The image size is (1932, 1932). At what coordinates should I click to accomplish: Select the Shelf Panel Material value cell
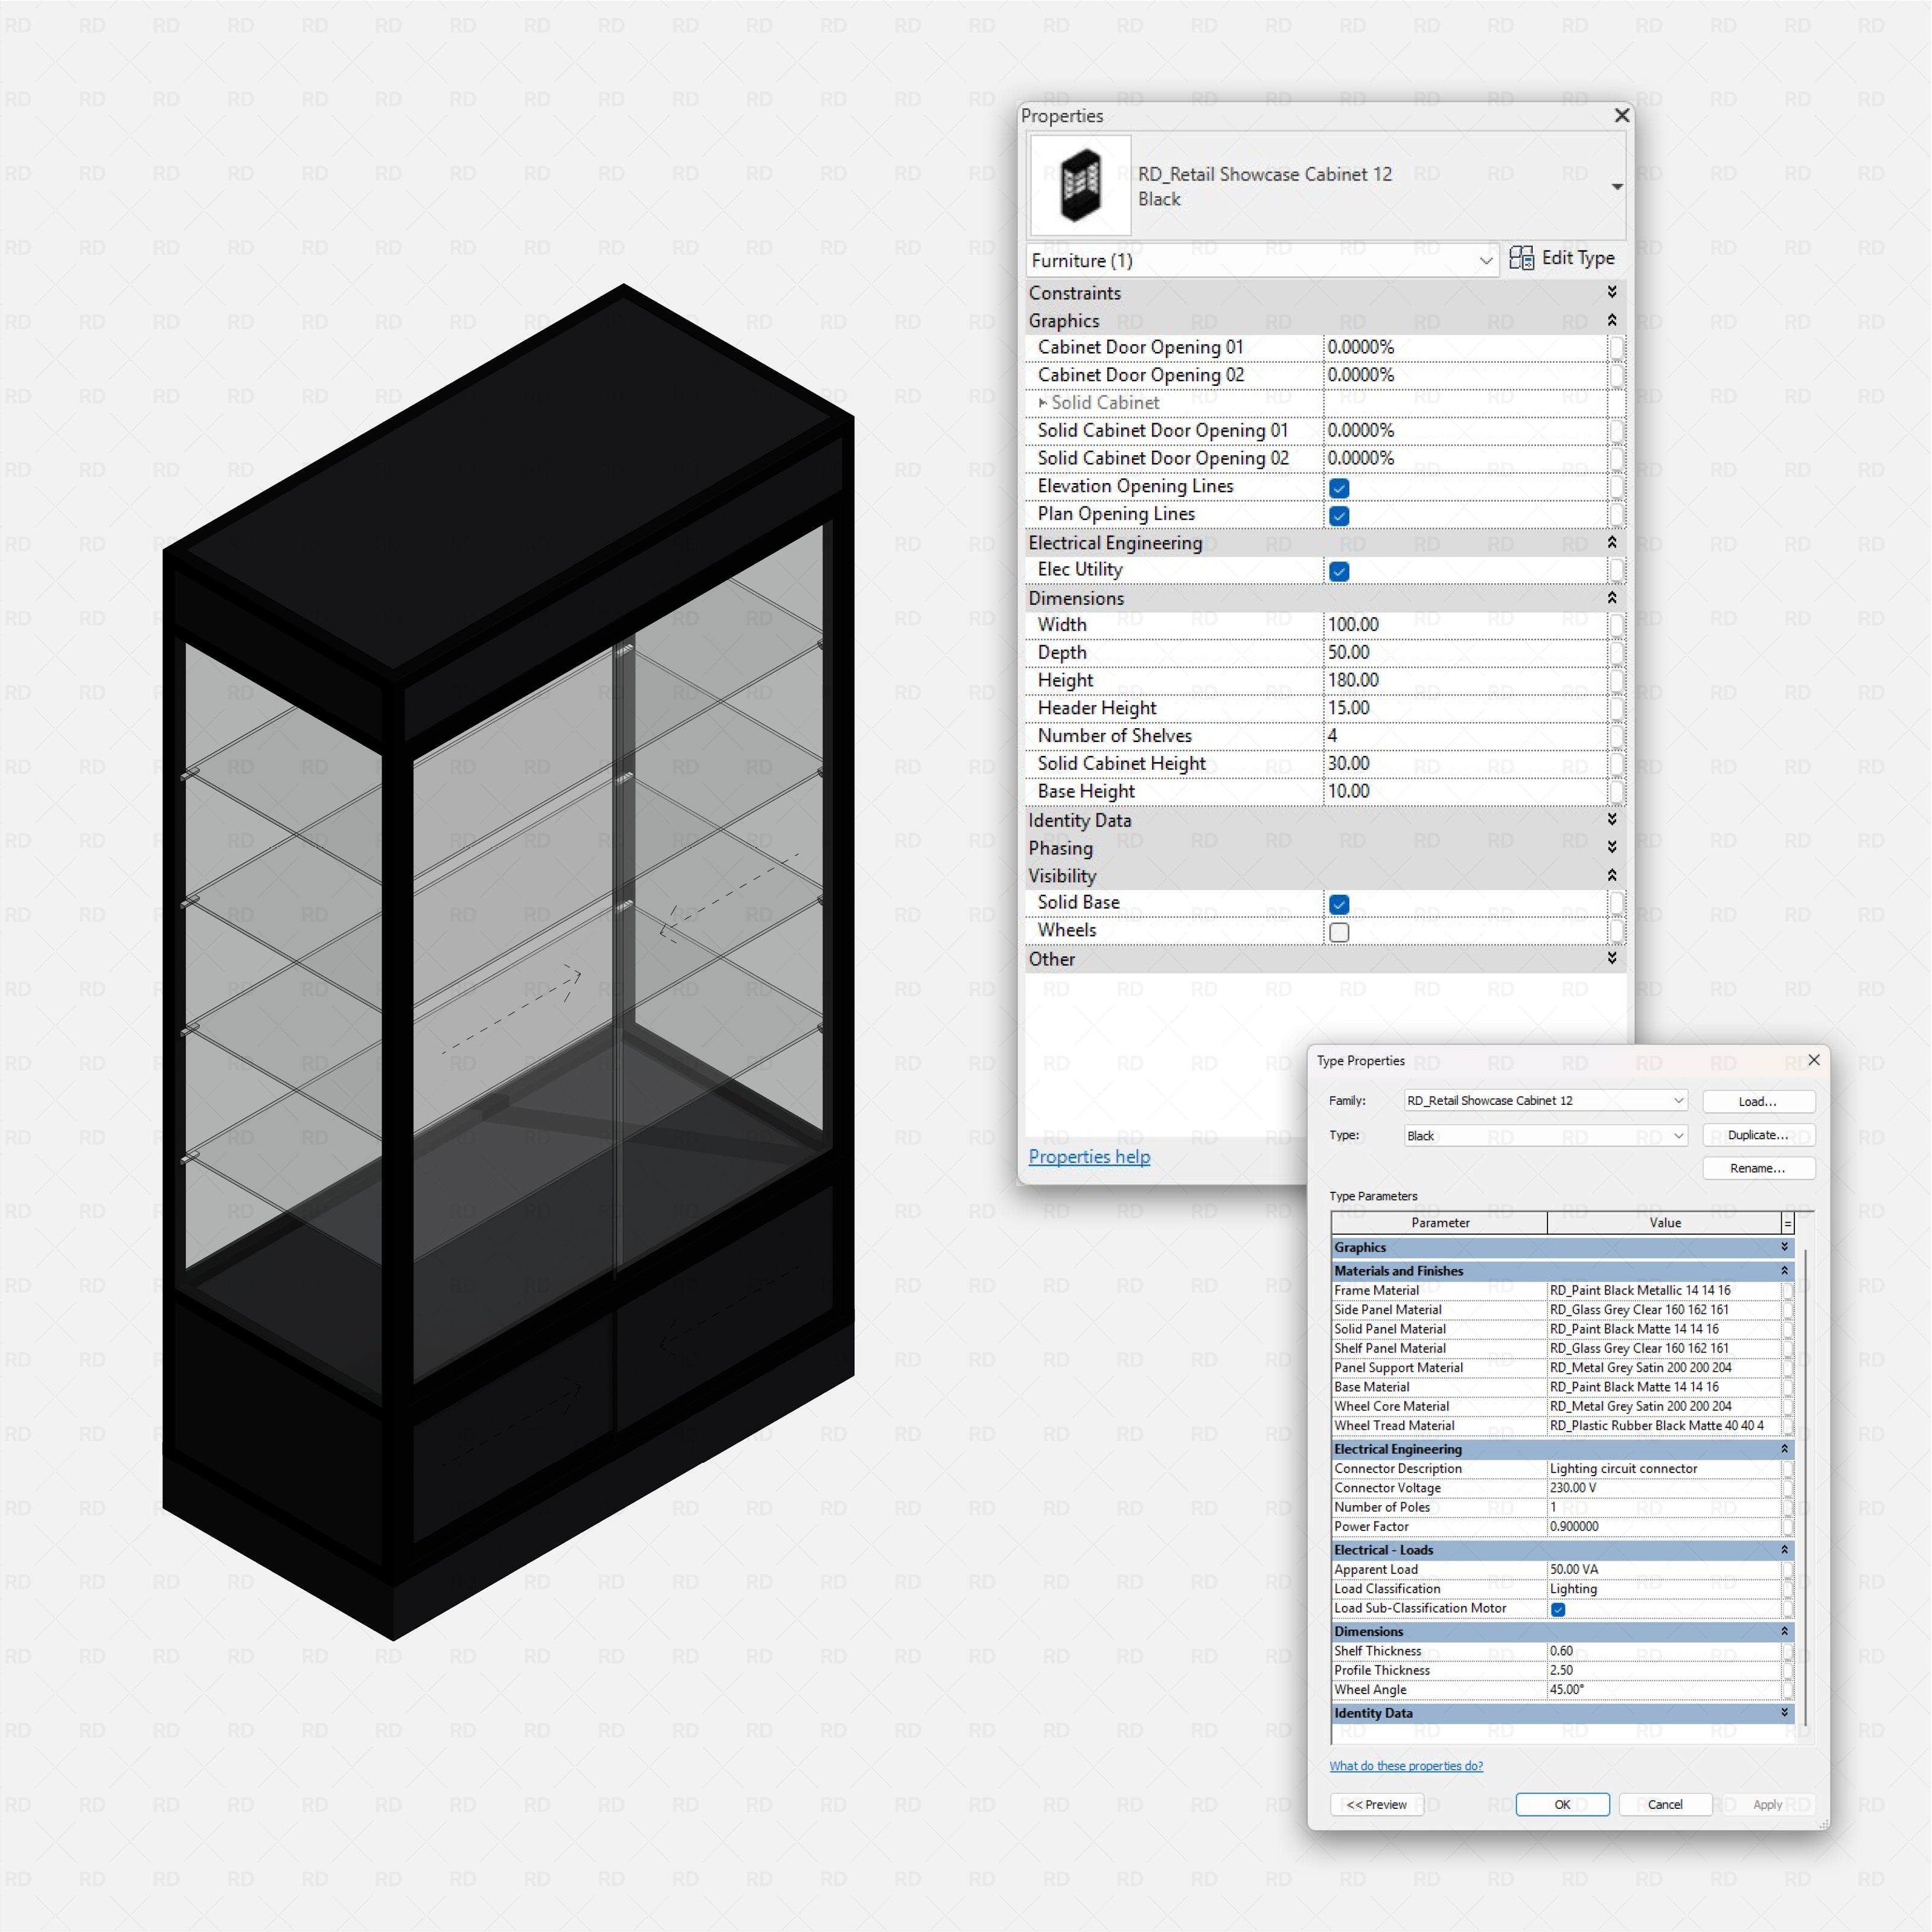[x=1664, y=1348]
